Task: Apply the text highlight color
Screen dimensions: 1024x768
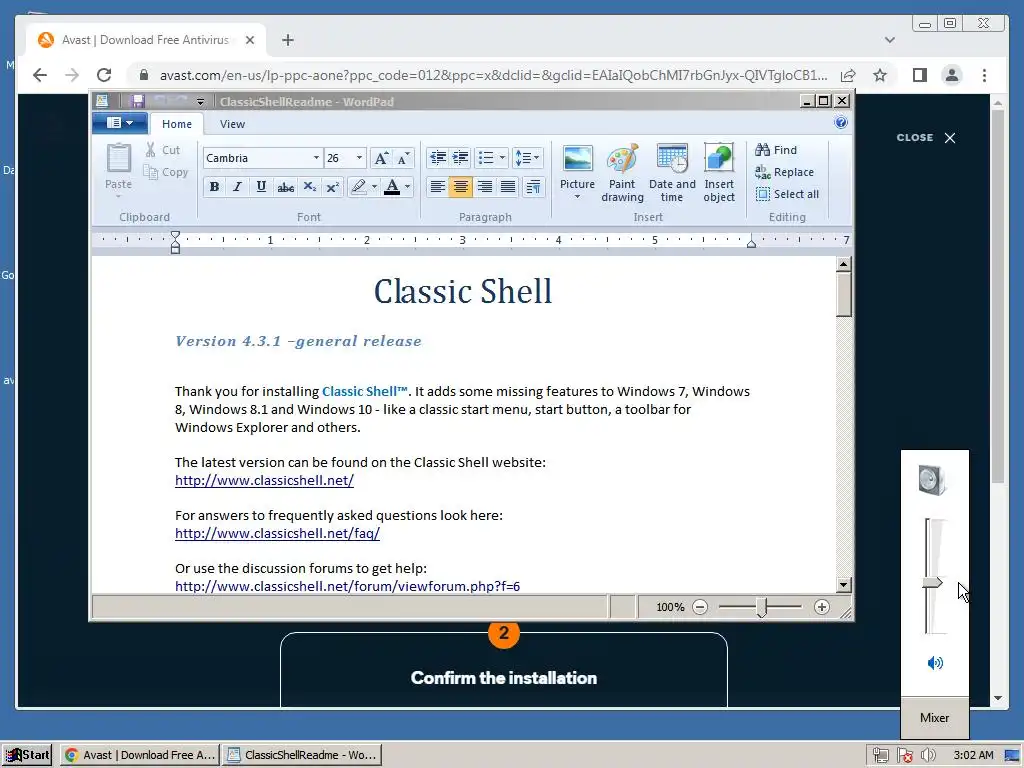Action: coord(359,187)
